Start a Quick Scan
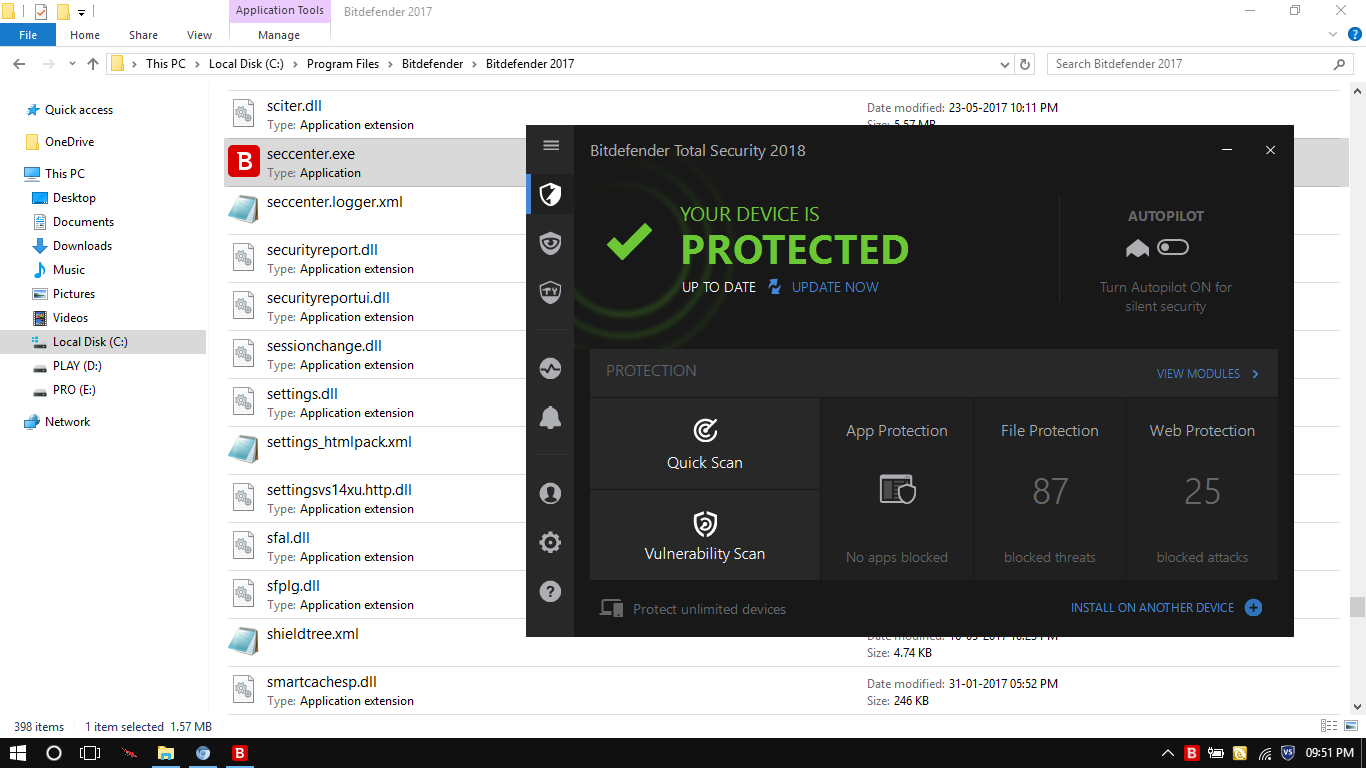This screenshot has width=1366, height=768. coord(705,444)
